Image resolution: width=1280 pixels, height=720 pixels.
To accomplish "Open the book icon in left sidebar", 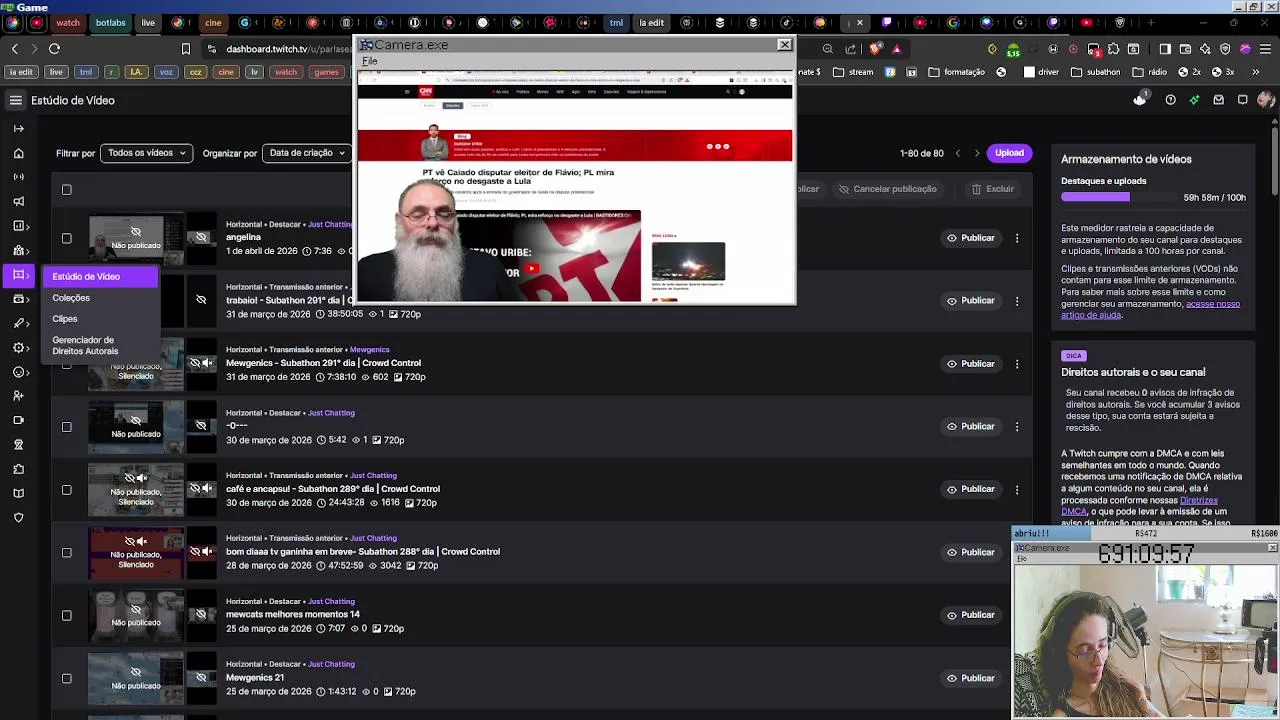I will 18,493.
